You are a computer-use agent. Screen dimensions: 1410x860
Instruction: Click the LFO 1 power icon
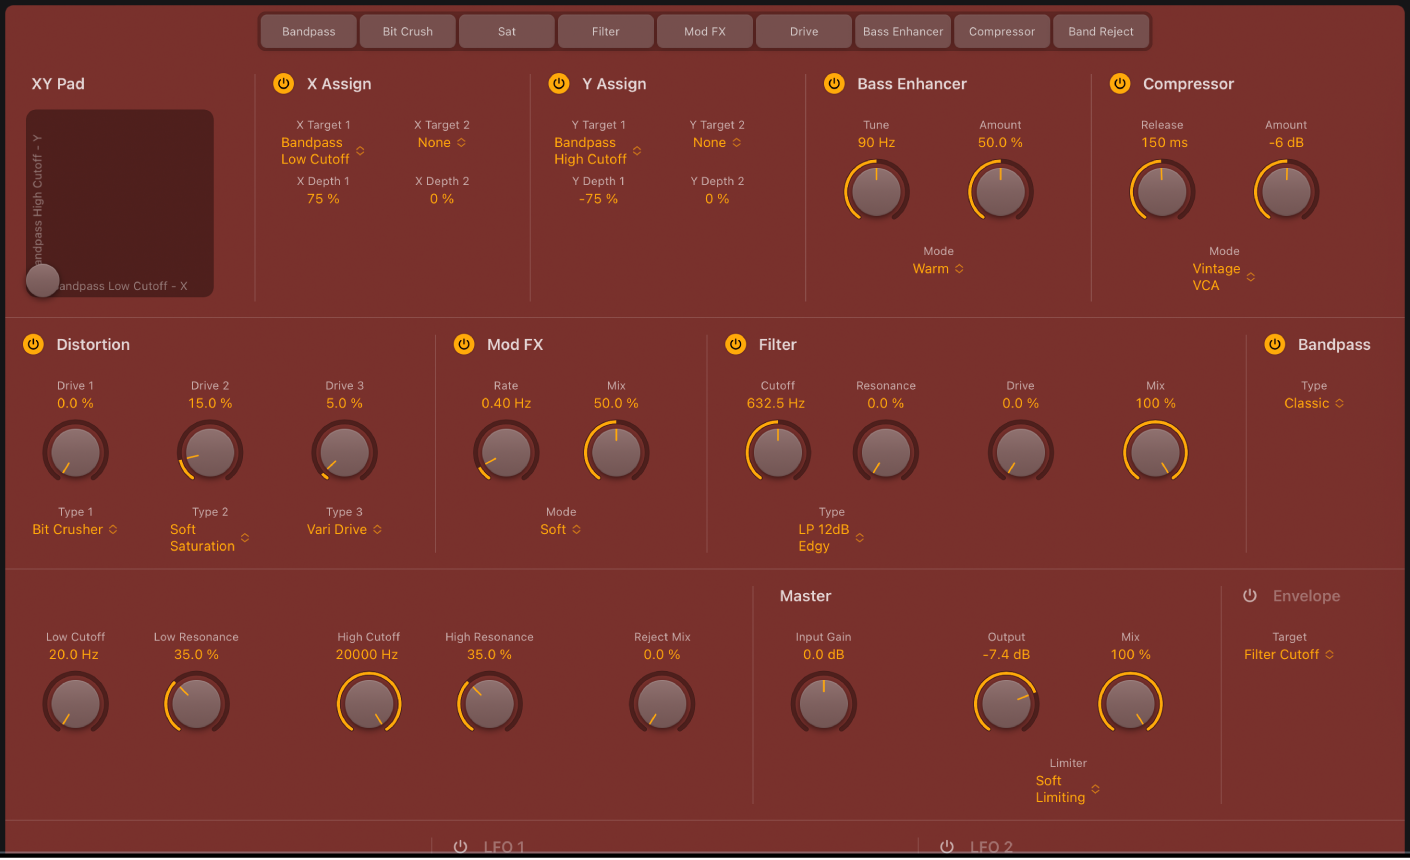[460, 846]
